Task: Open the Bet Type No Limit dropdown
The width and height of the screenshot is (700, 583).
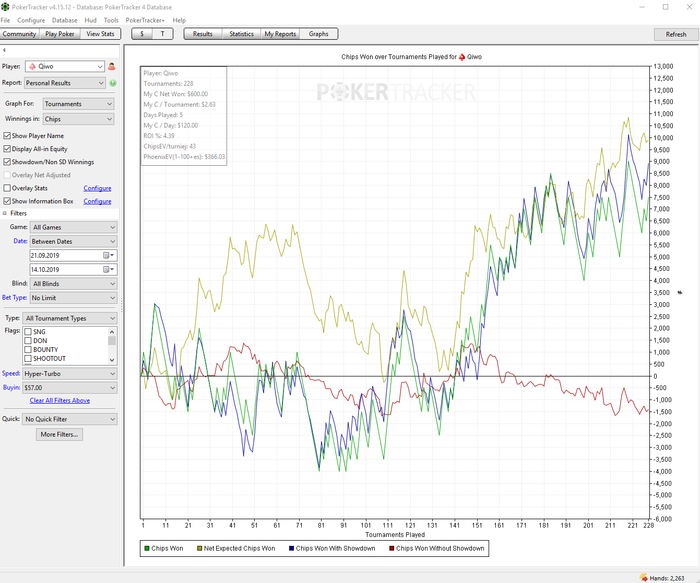Action: click(x=73, y=298)
